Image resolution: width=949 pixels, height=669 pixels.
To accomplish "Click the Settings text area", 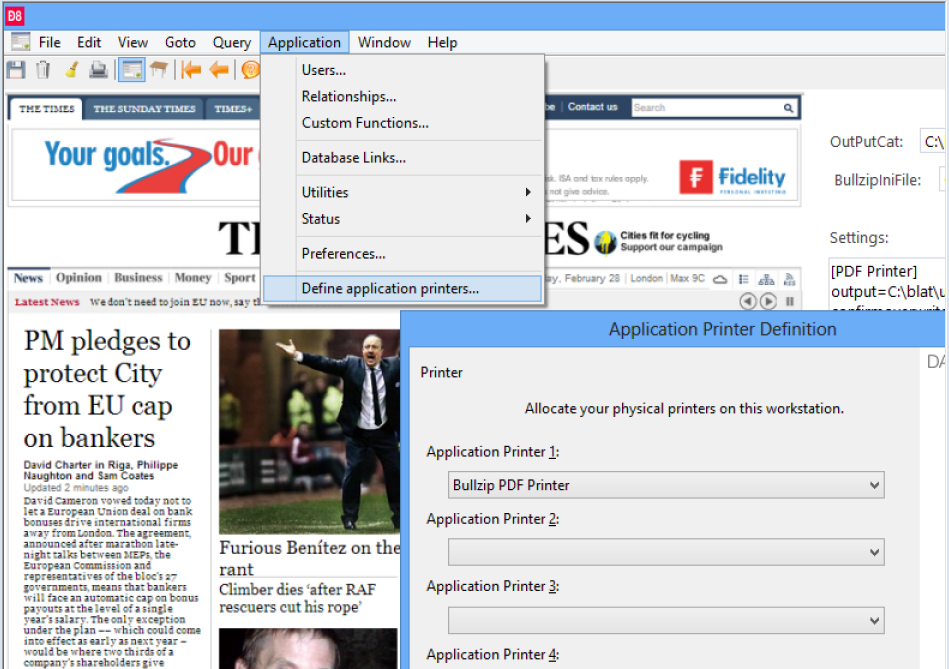I will (x=887, y=285).
